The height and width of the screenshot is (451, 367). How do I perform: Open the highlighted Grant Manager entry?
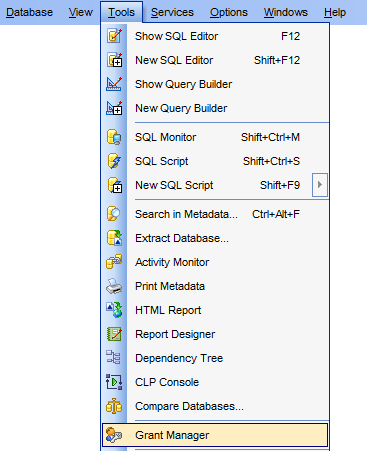coord(215,435)
